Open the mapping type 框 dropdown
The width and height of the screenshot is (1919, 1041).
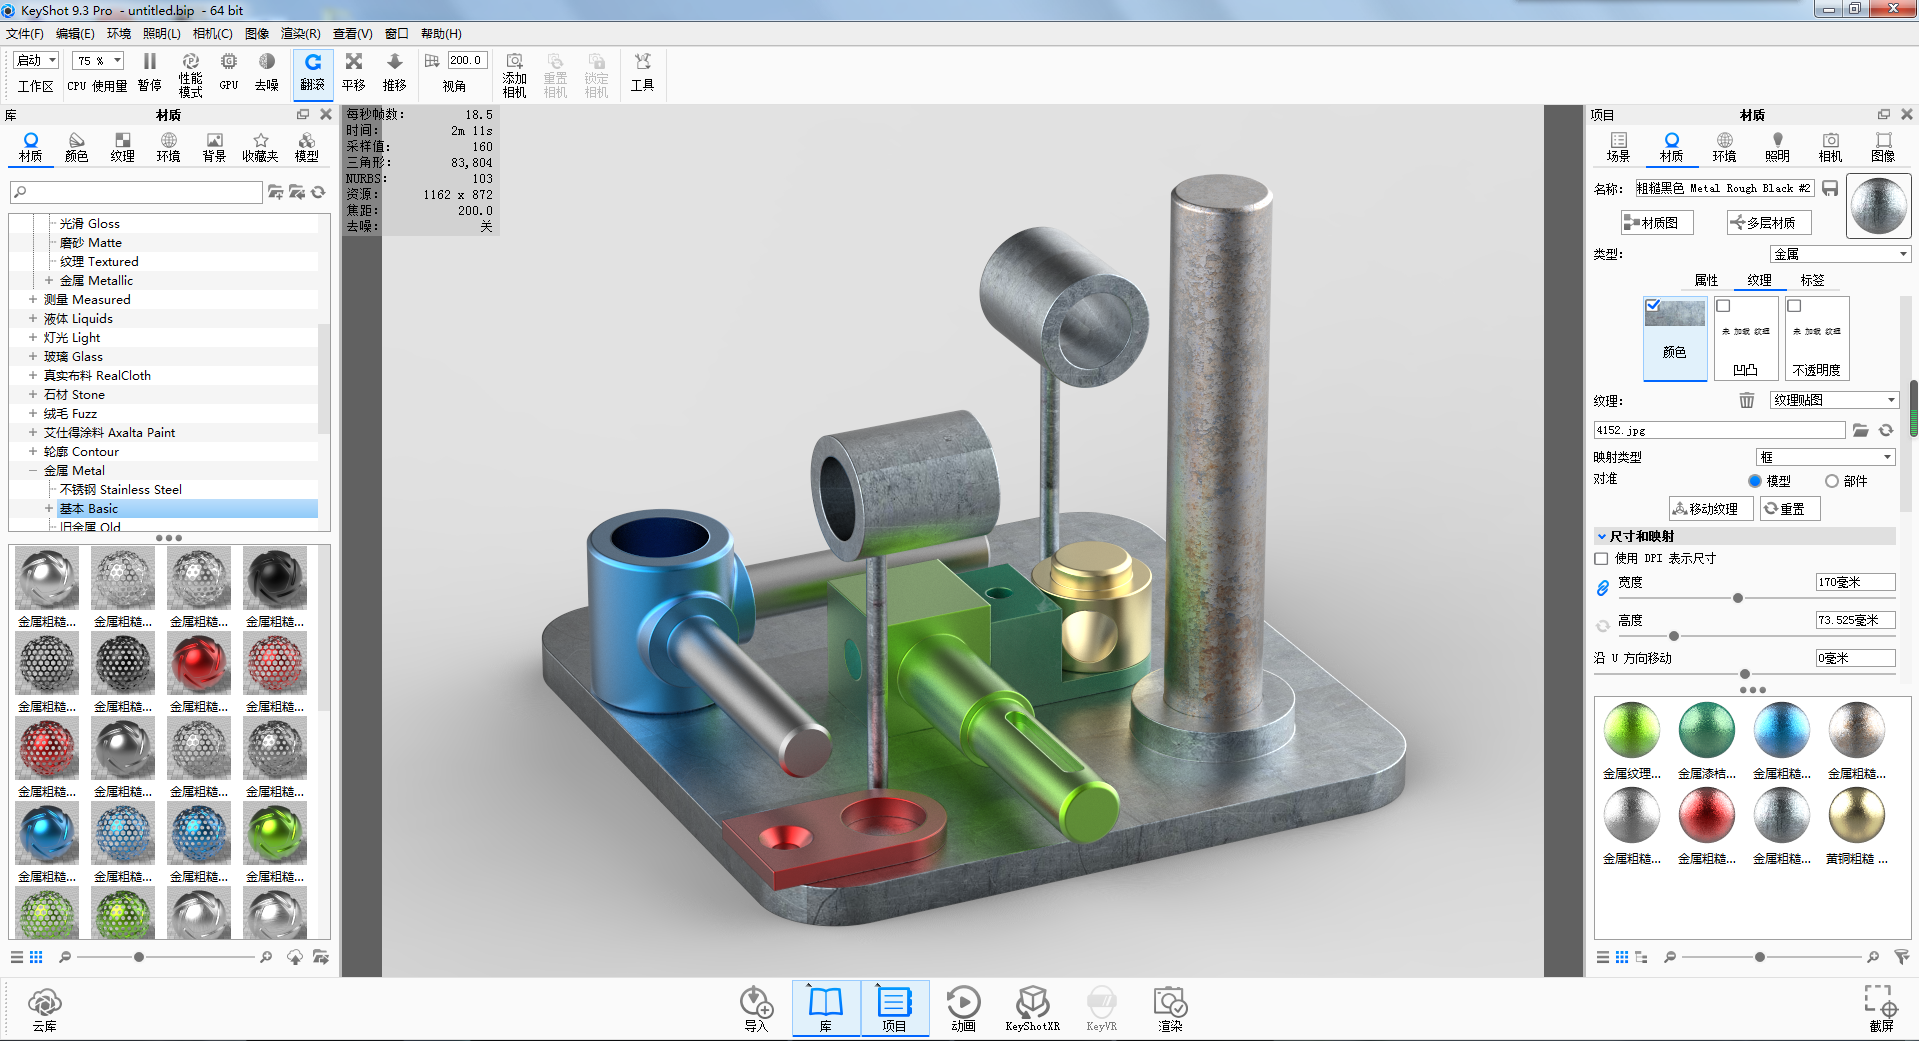1825,457
